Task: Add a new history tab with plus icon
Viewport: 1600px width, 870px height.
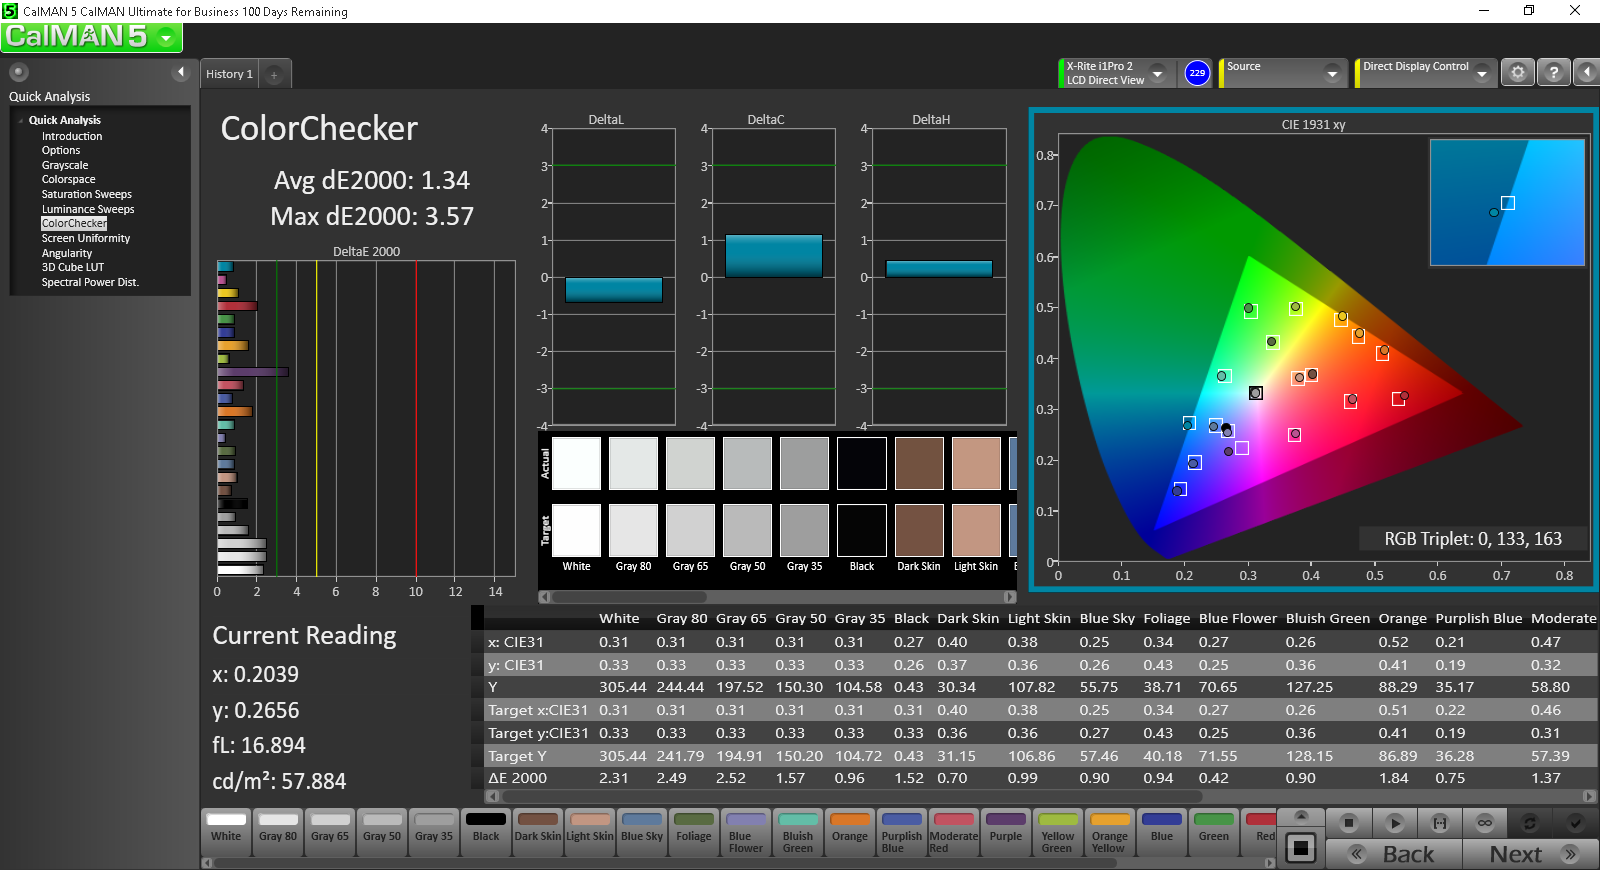Action: pyautogui.click(x=274, y=75)
